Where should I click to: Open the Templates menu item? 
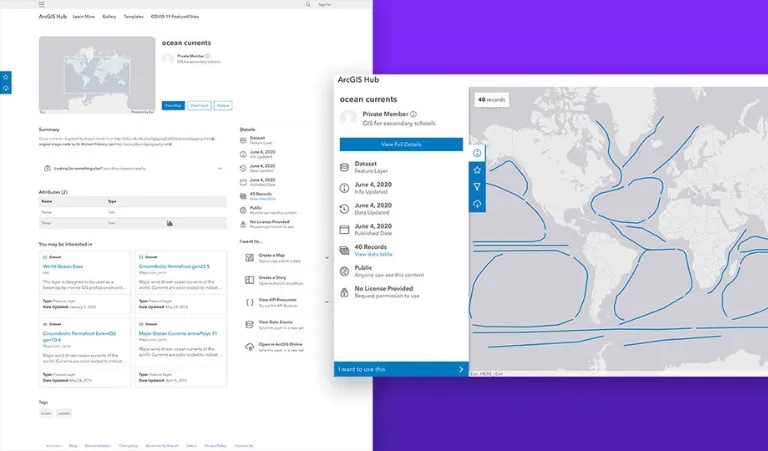pos(134,17)
